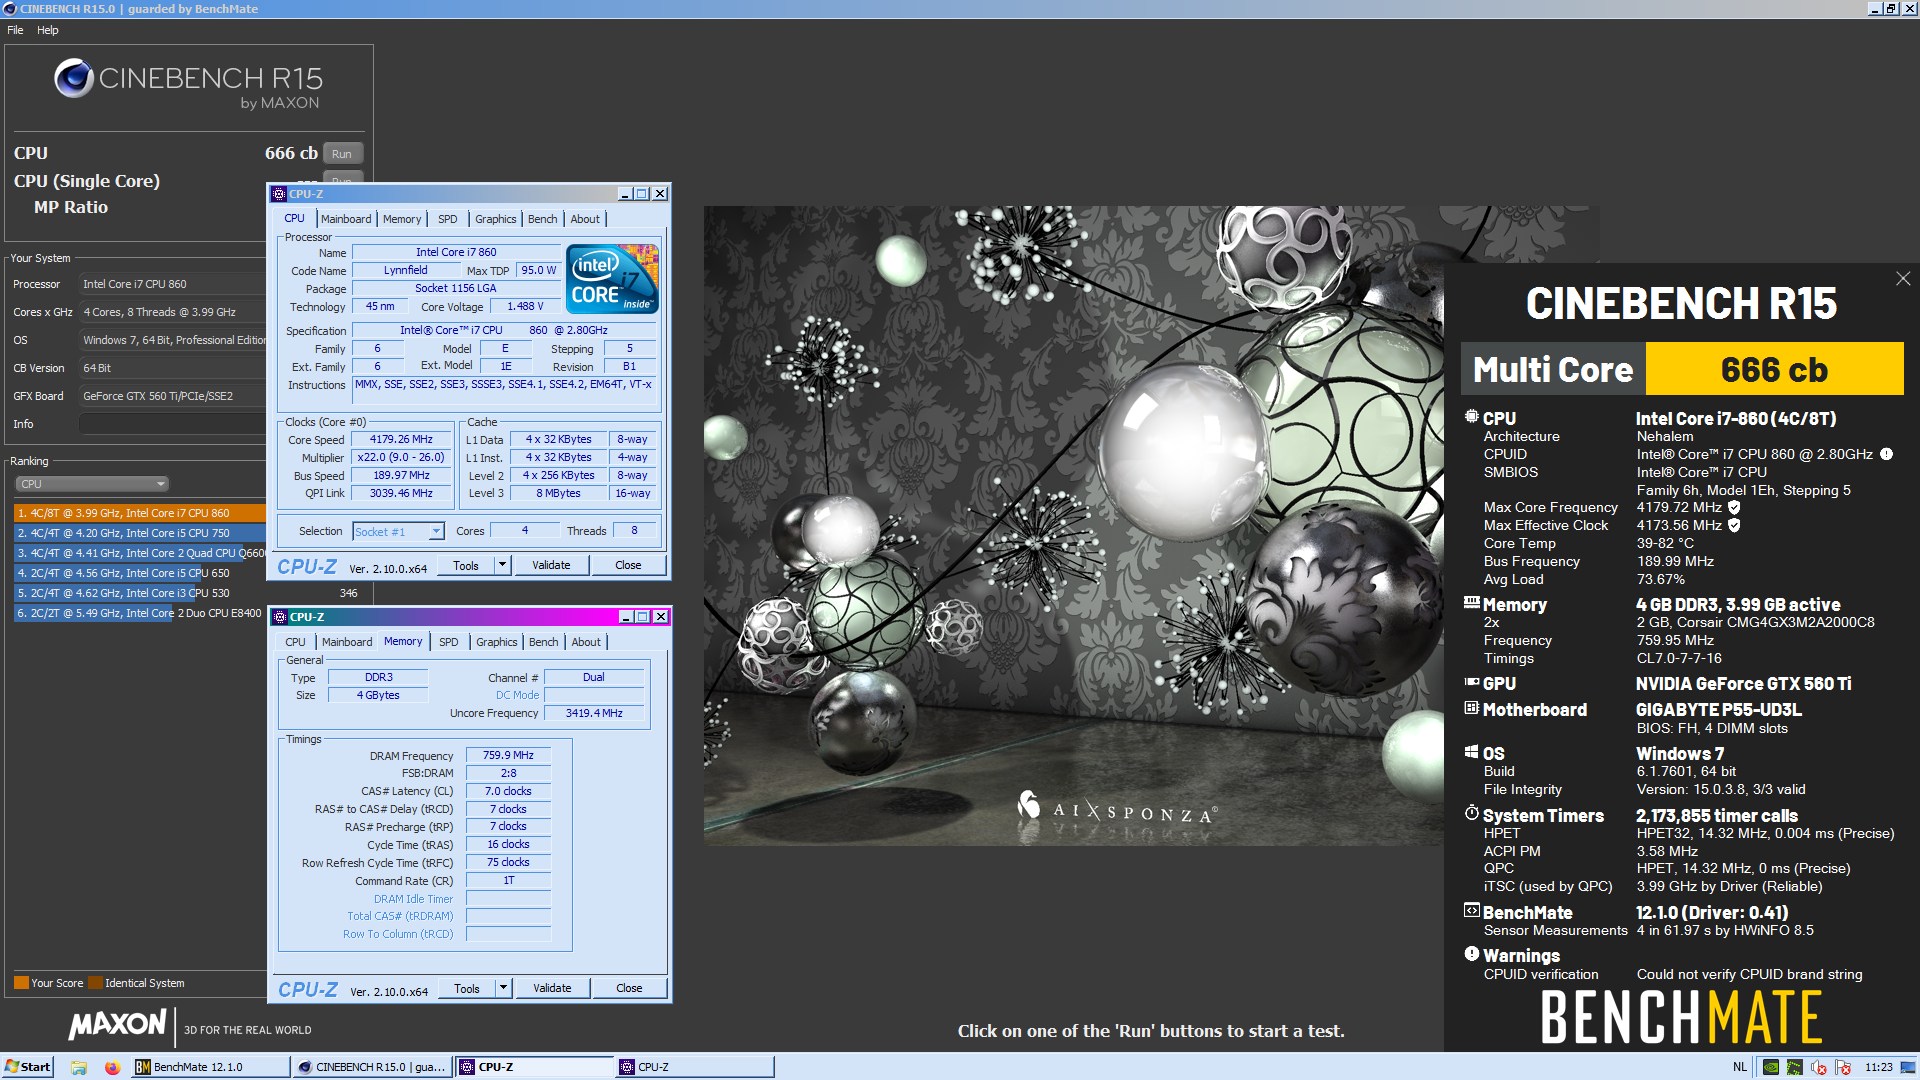The width and height of the screenshot is (1920, 1080).
Task: Click Validate in Memory CPU-Z window
Action: pos(552,988)
